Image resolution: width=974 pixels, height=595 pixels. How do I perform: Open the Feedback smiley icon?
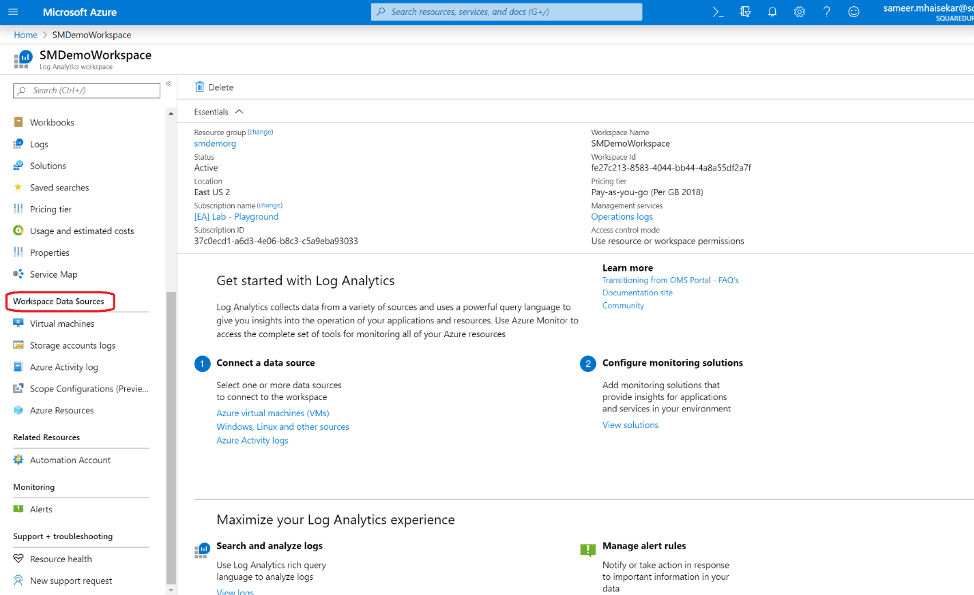[854, 12]
